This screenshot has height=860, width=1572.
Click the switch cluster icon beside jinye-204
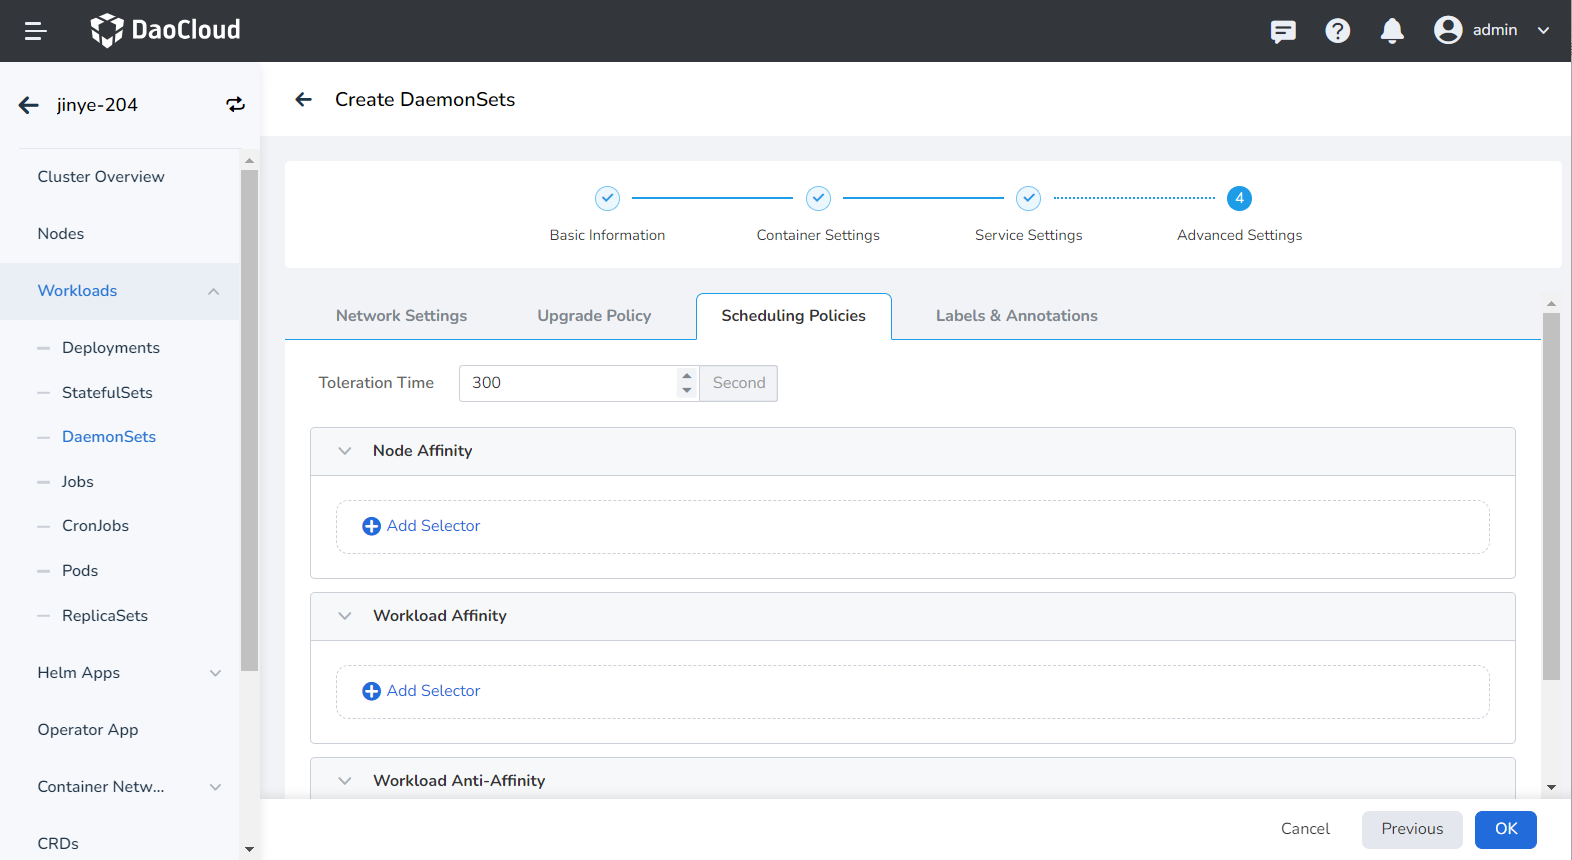[x=235, y=105]
